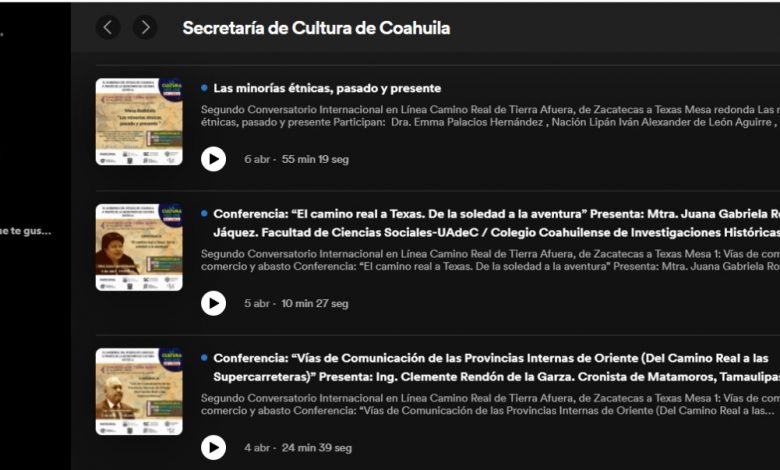
Task: Open the cover thumbnail of the Clemente Rendón conference
Action: [139, 391]
